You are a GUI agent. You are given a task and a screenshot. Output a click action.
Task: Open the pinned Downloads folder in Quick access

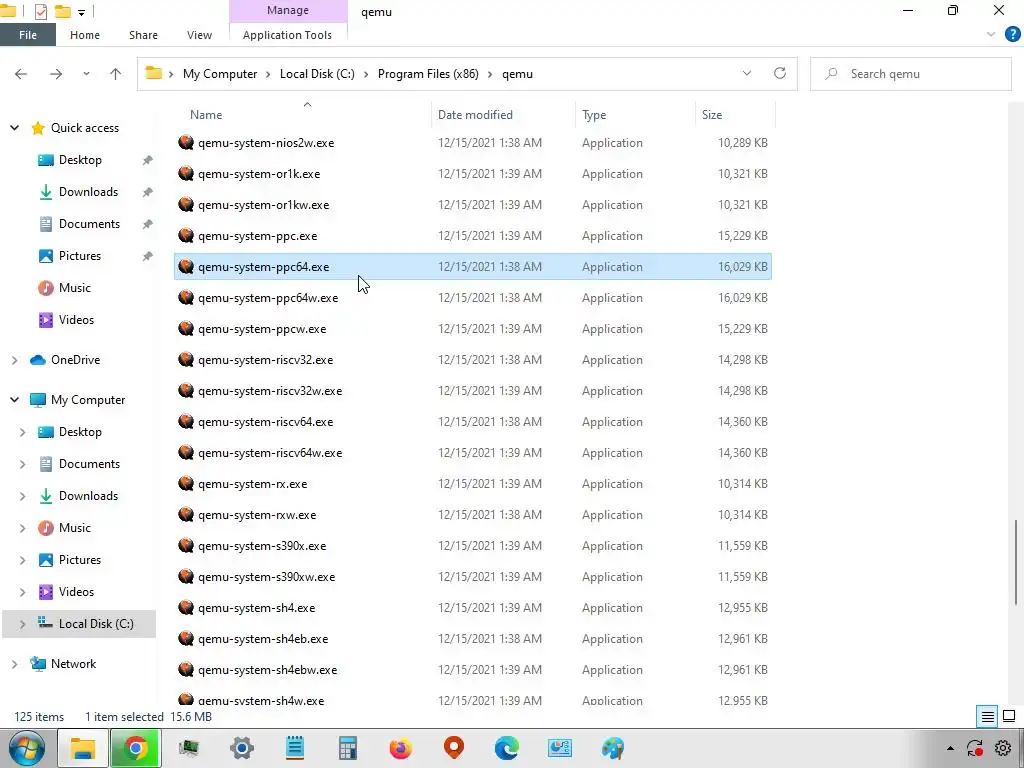(88, 192)
